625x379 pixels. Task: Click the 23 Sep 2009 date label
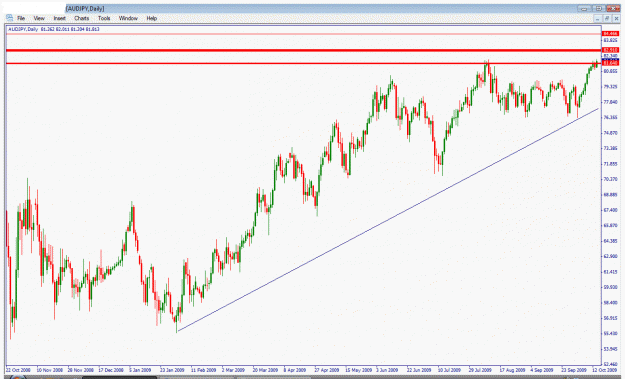[574, 370]
